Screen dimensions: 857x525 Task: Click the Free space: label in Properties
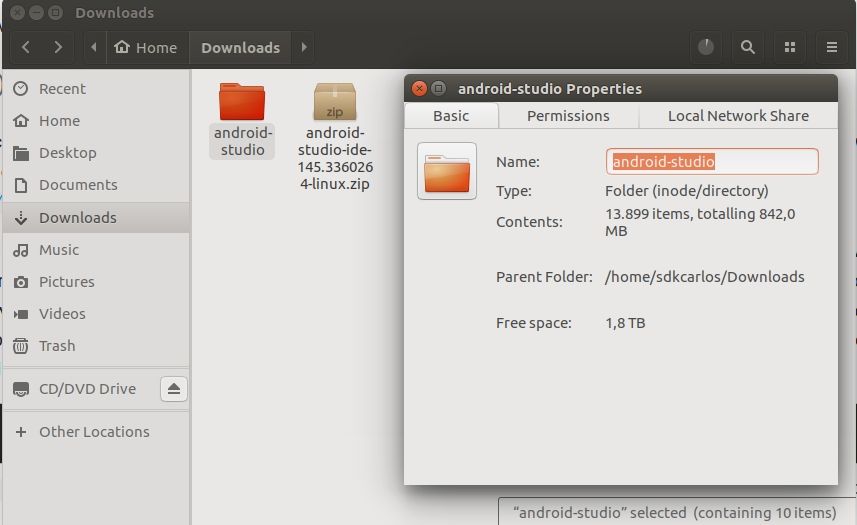533,323
